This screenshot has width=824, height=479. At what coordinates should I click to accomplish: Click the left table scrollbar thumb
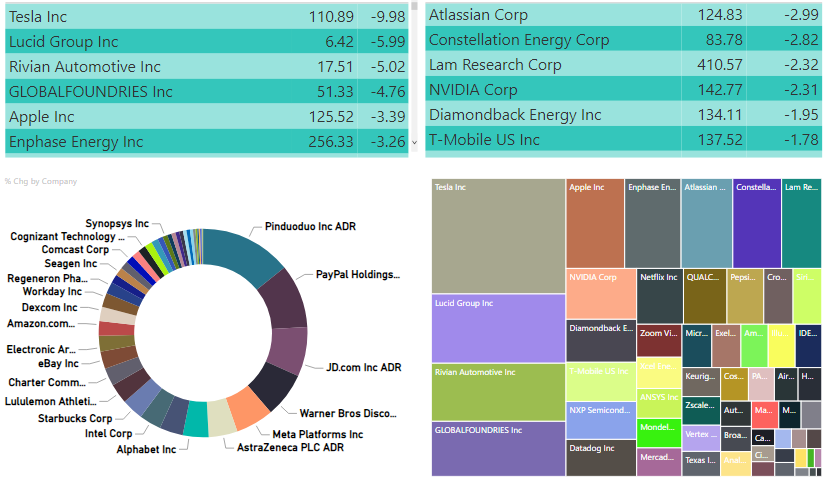(414, 6)
